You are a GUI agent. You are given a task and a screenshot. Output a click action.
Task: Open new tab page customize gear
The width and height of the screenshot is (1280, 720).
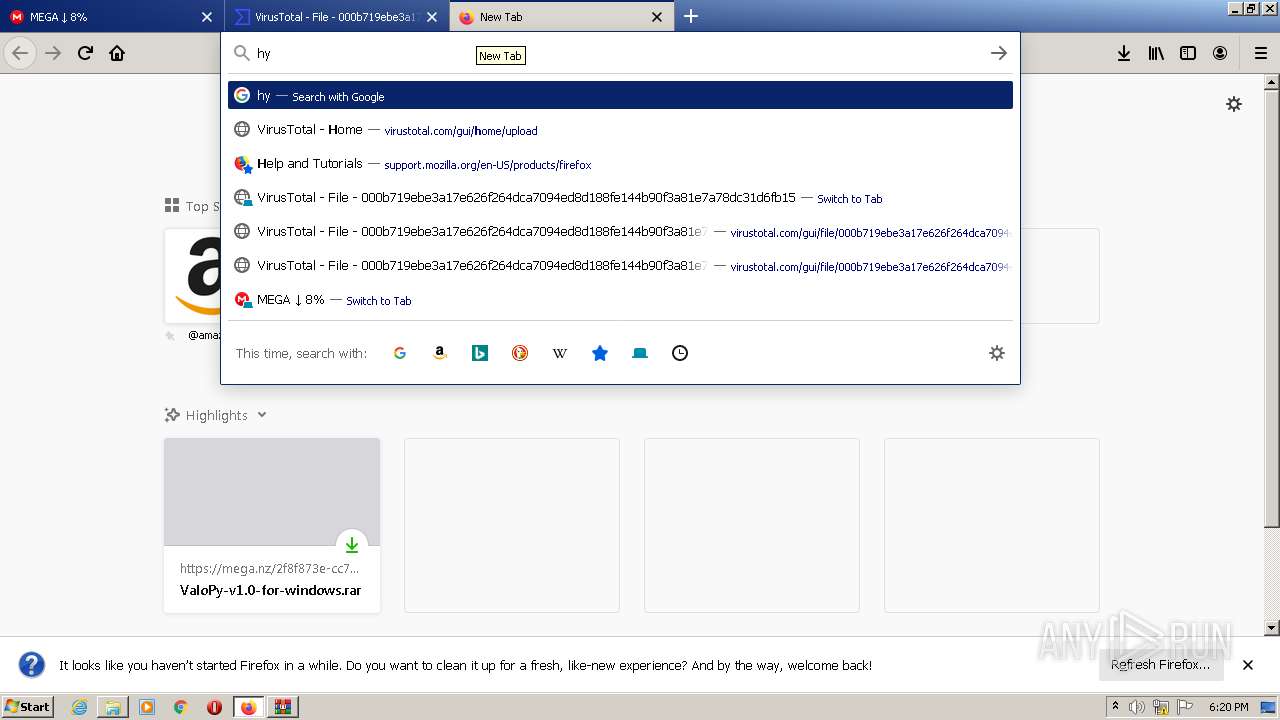[x=1234, y=104]
